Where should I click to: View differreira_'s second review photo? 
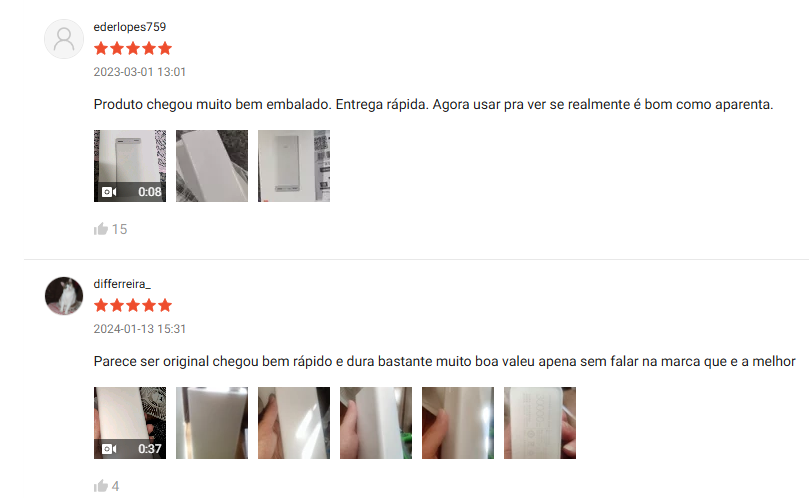coord(212,423)
